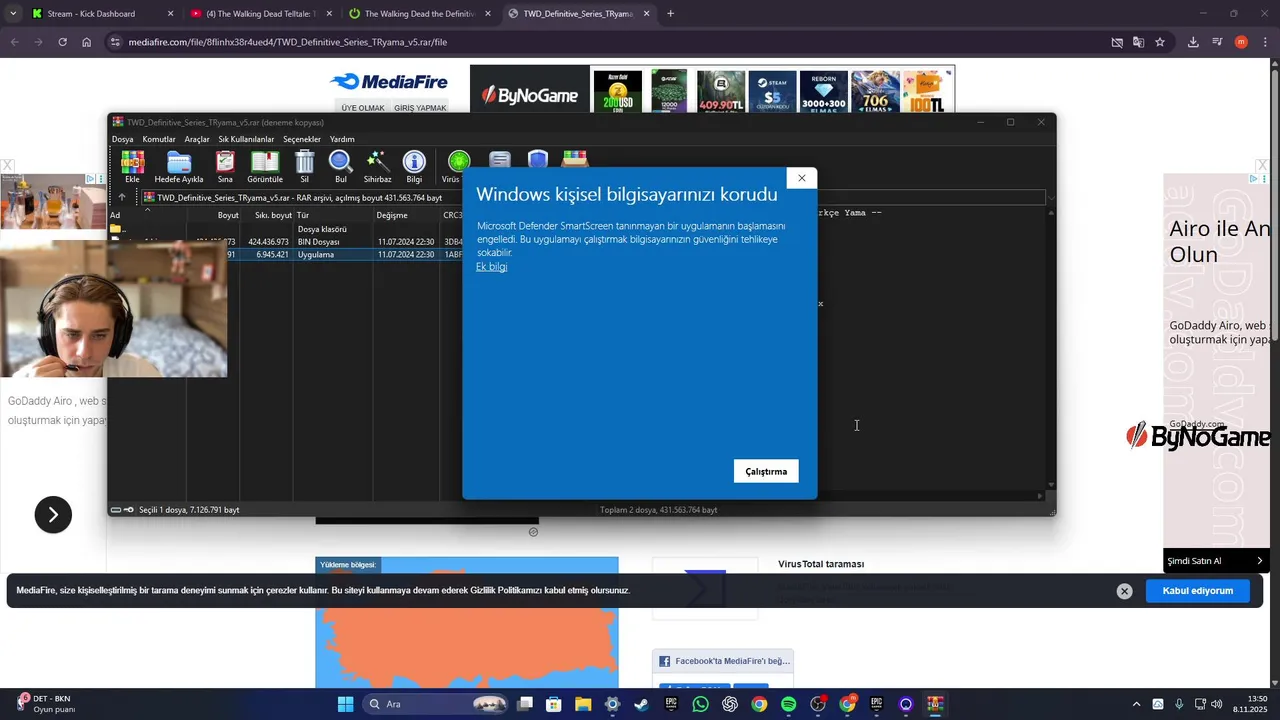Open Microsoft Store from the taskbar

554,704
